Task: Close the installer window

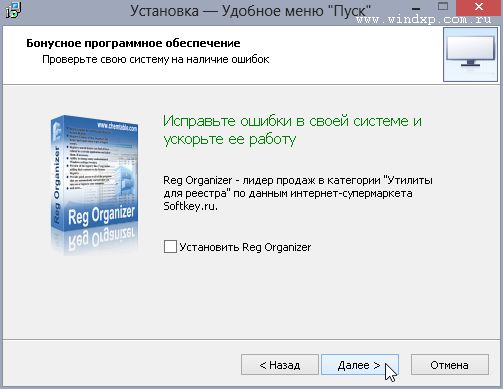Action: [x=479, y=7]
